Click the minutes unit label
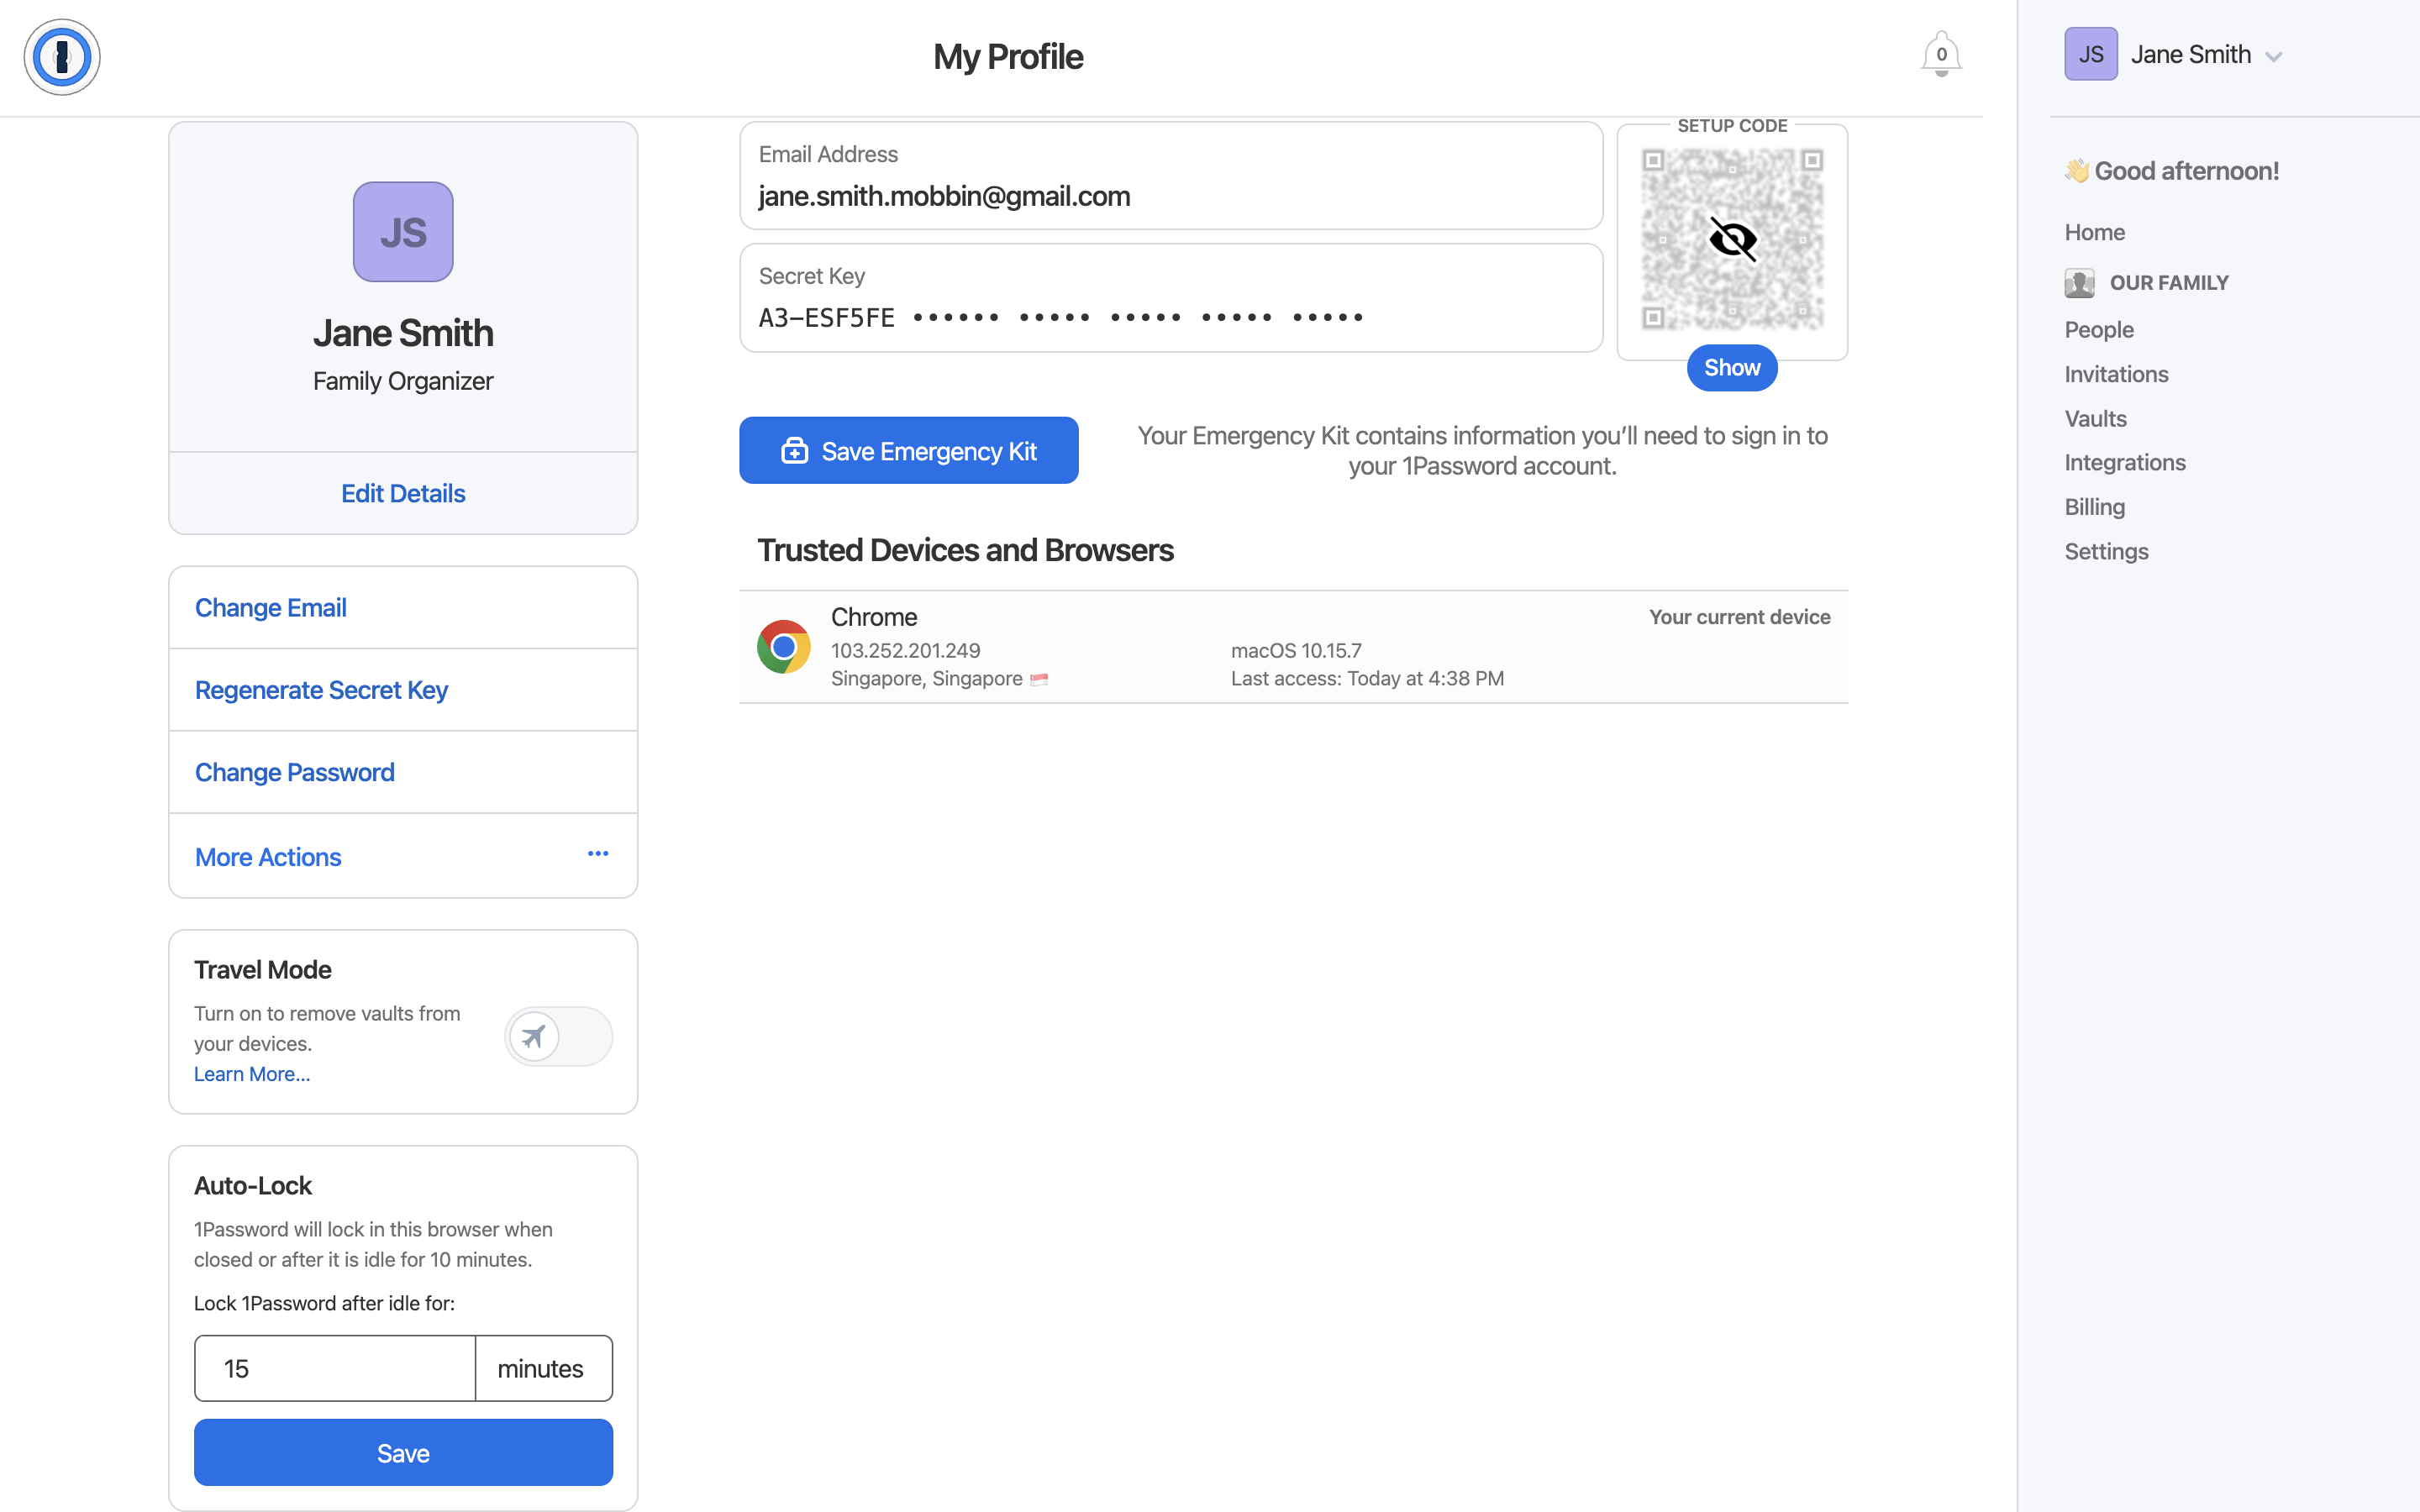 (x=540, y=1368)
